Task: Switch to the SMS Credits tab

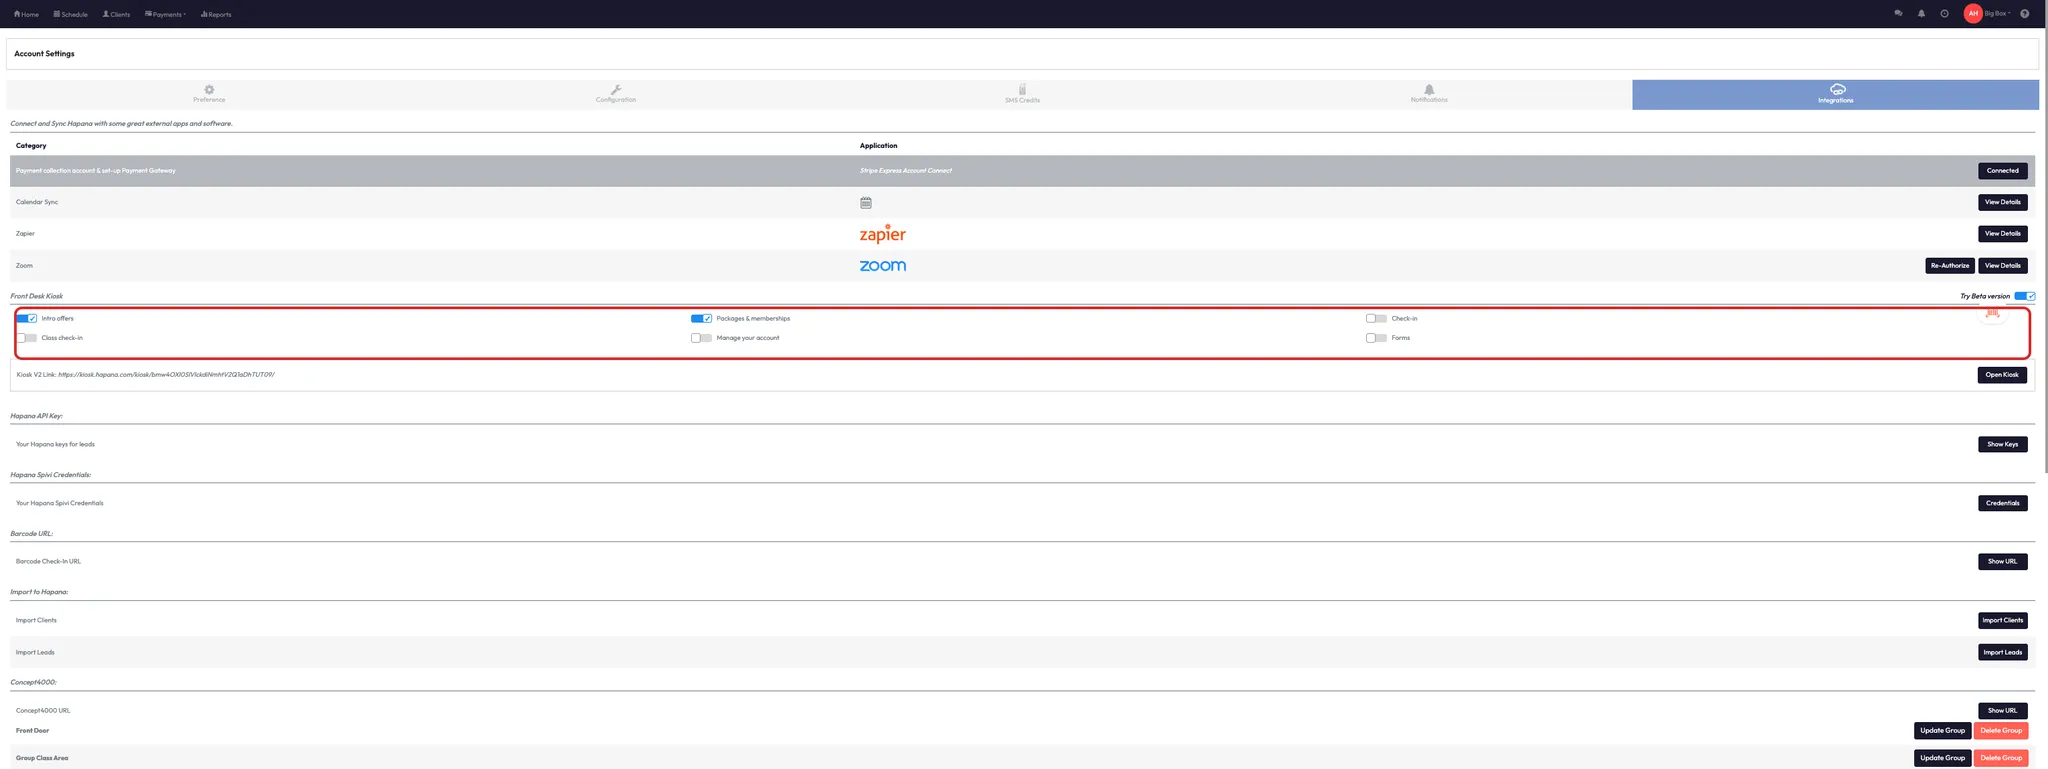Action: click(1022, 95)
